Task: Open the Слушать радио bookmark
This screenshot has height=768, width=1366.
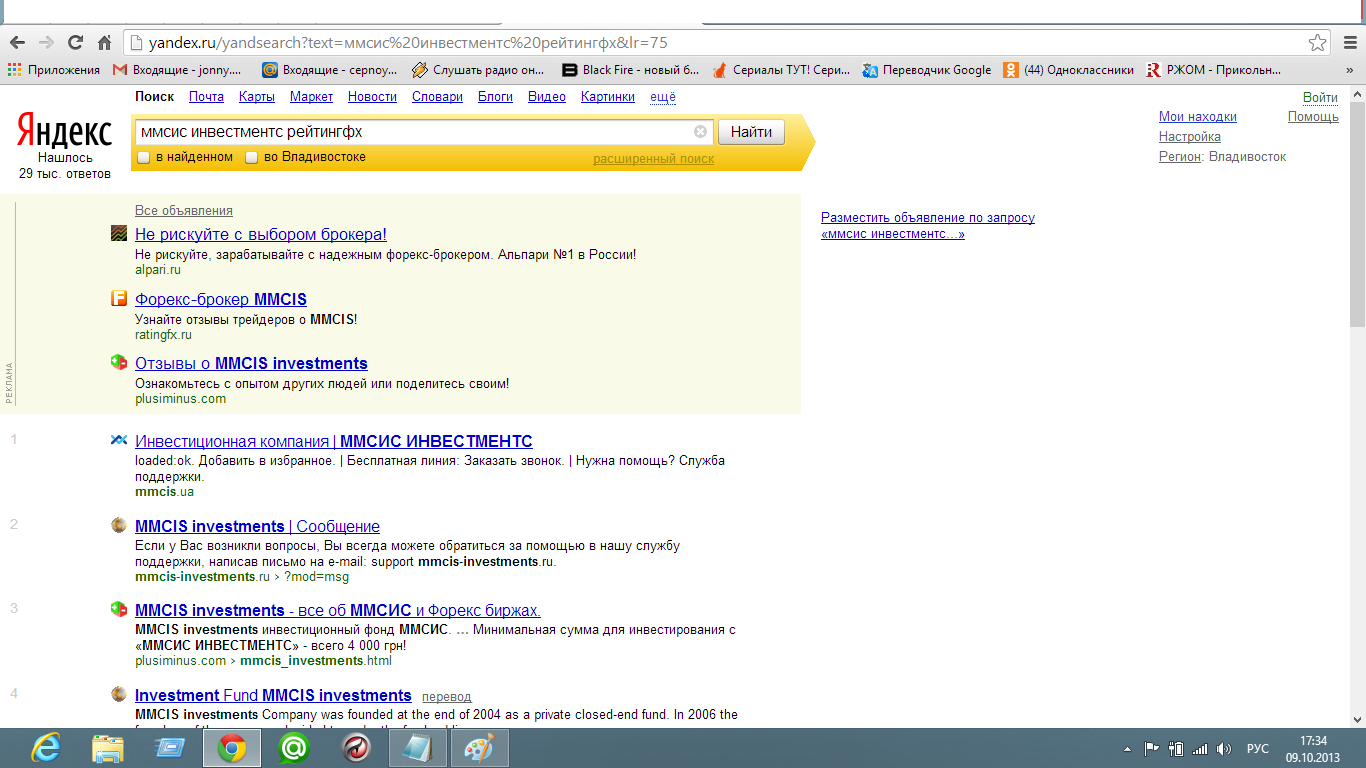Action: (478, 70)
